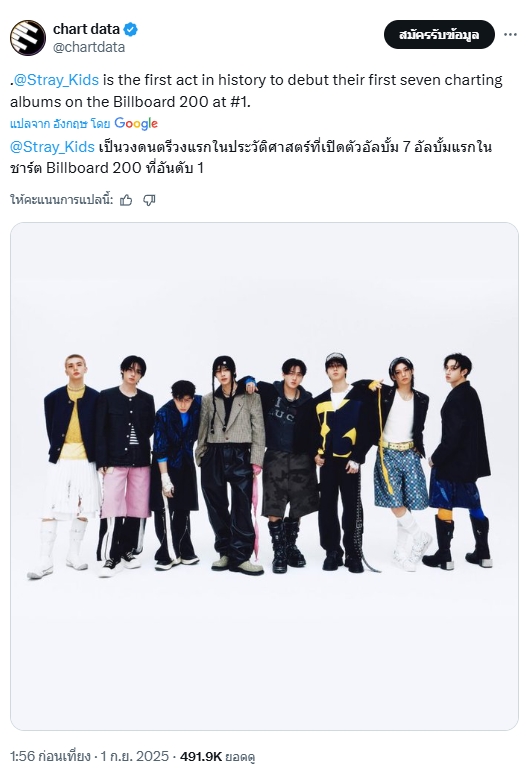Rate the translation with thumbs up
Image resolution: width=532 pixels, height=771 pixels.
pos(126,200)
